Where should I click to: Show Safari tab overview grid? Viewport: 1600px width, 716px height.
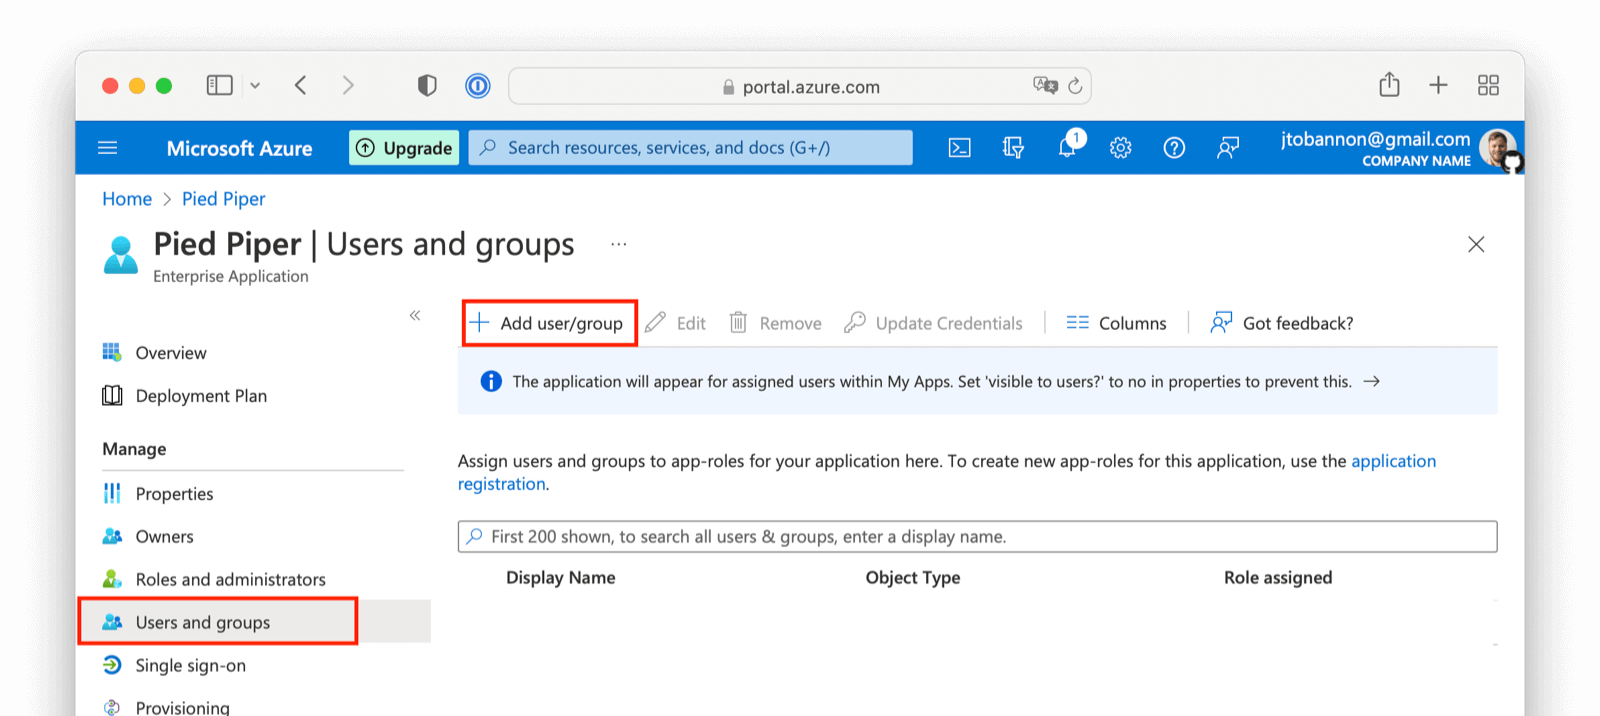pyautogui.click(x=1488, y=85)
